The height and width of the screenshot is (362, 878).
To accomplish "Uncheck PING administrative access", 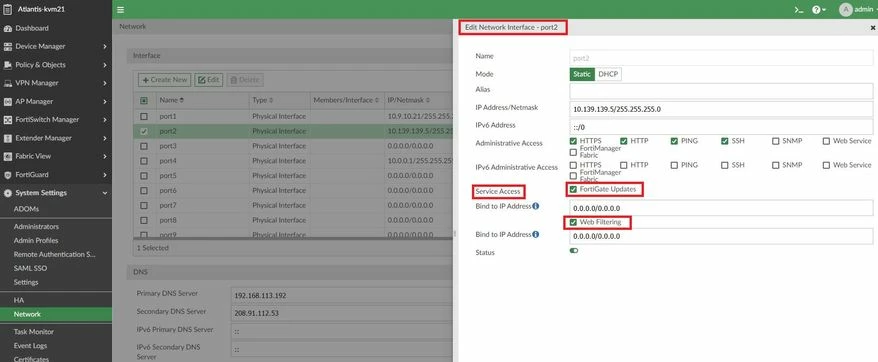I will click(x=674, y=141).
